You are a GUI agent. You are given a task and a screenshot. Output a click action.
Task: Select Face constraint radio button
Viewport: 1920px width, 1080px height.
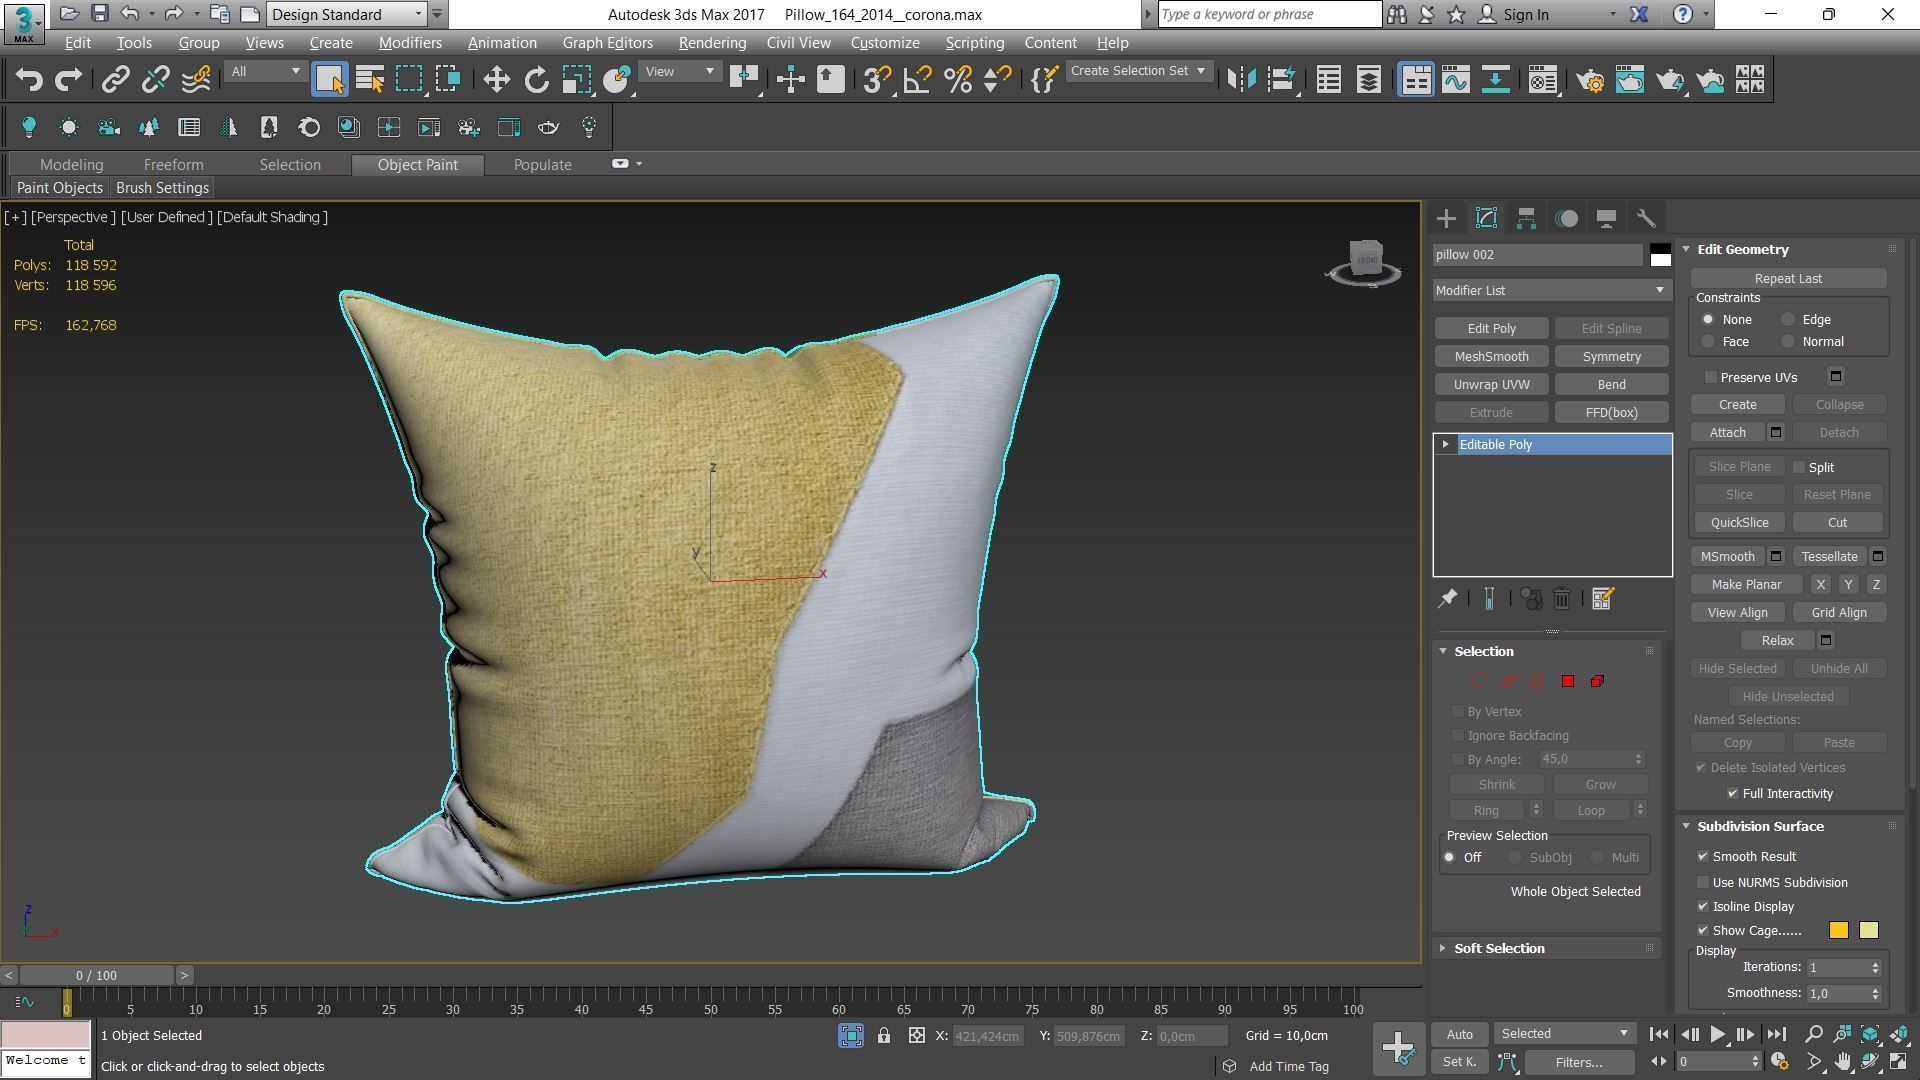click(1708, 342)
